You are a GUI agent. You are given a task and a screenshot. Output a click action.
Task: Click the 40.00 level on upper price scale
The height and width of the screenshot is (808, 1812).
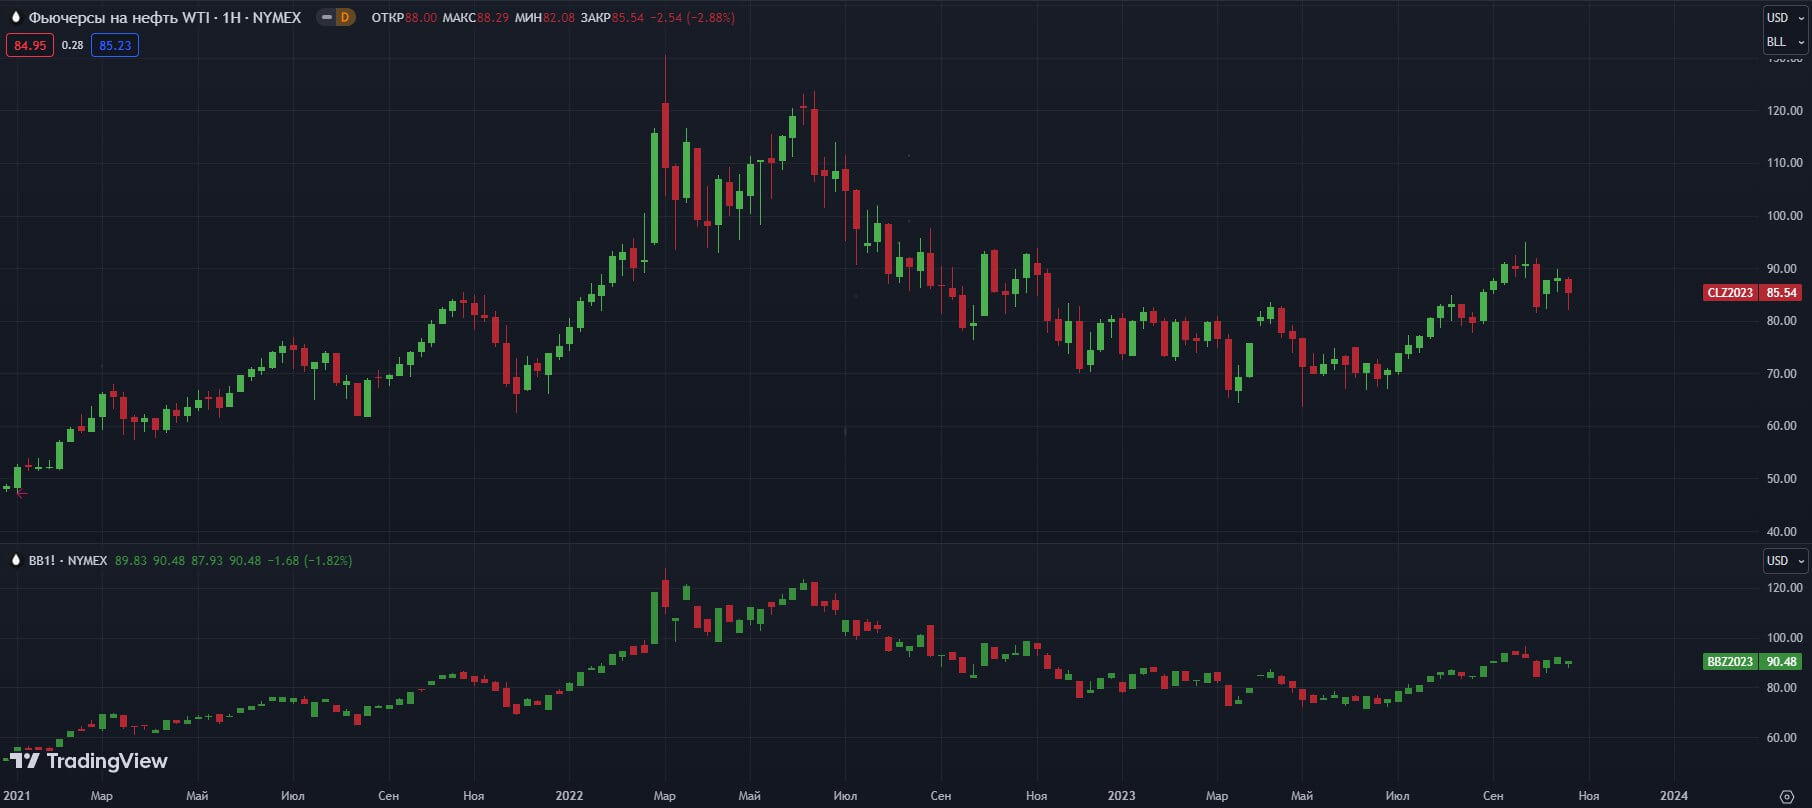click(1784, 532)
